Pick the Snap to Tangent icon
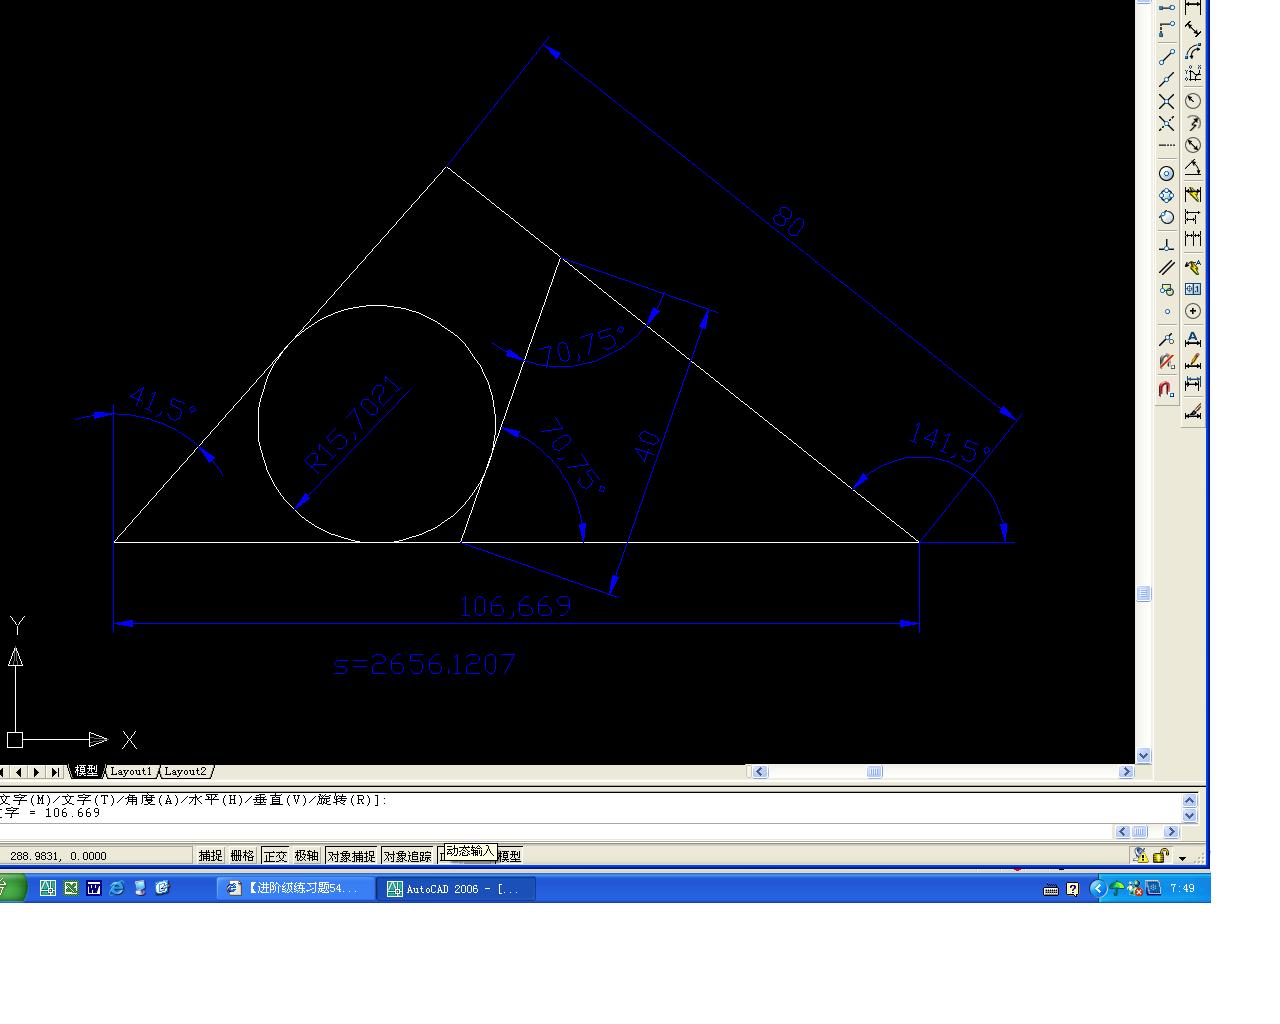This screenshot has width=1280, height=1024. (1167, 216)
